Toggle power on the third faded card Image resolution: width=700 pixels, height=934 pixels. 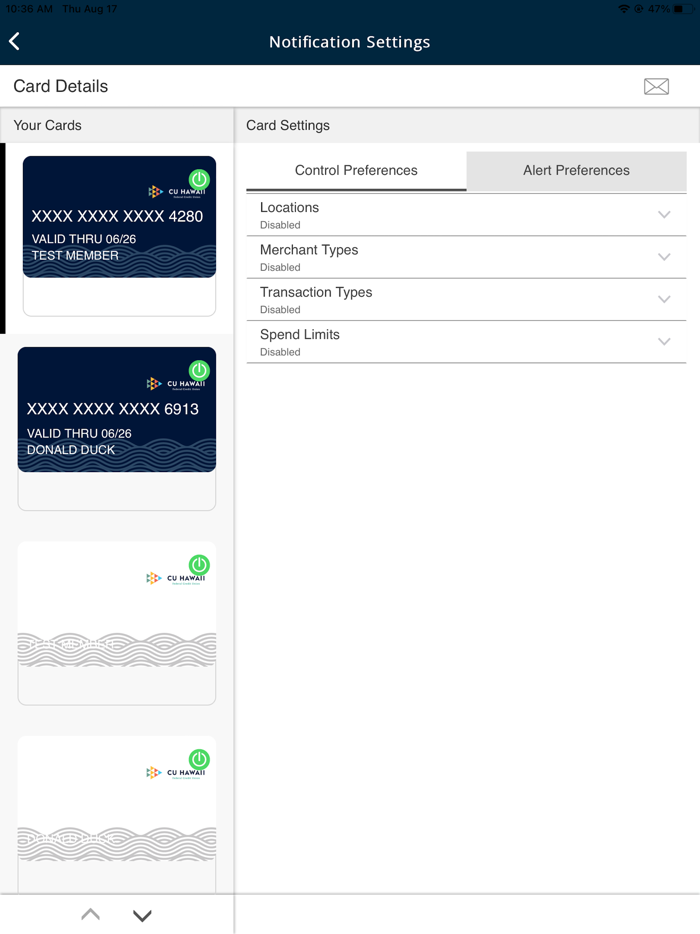tap(199, 564)
